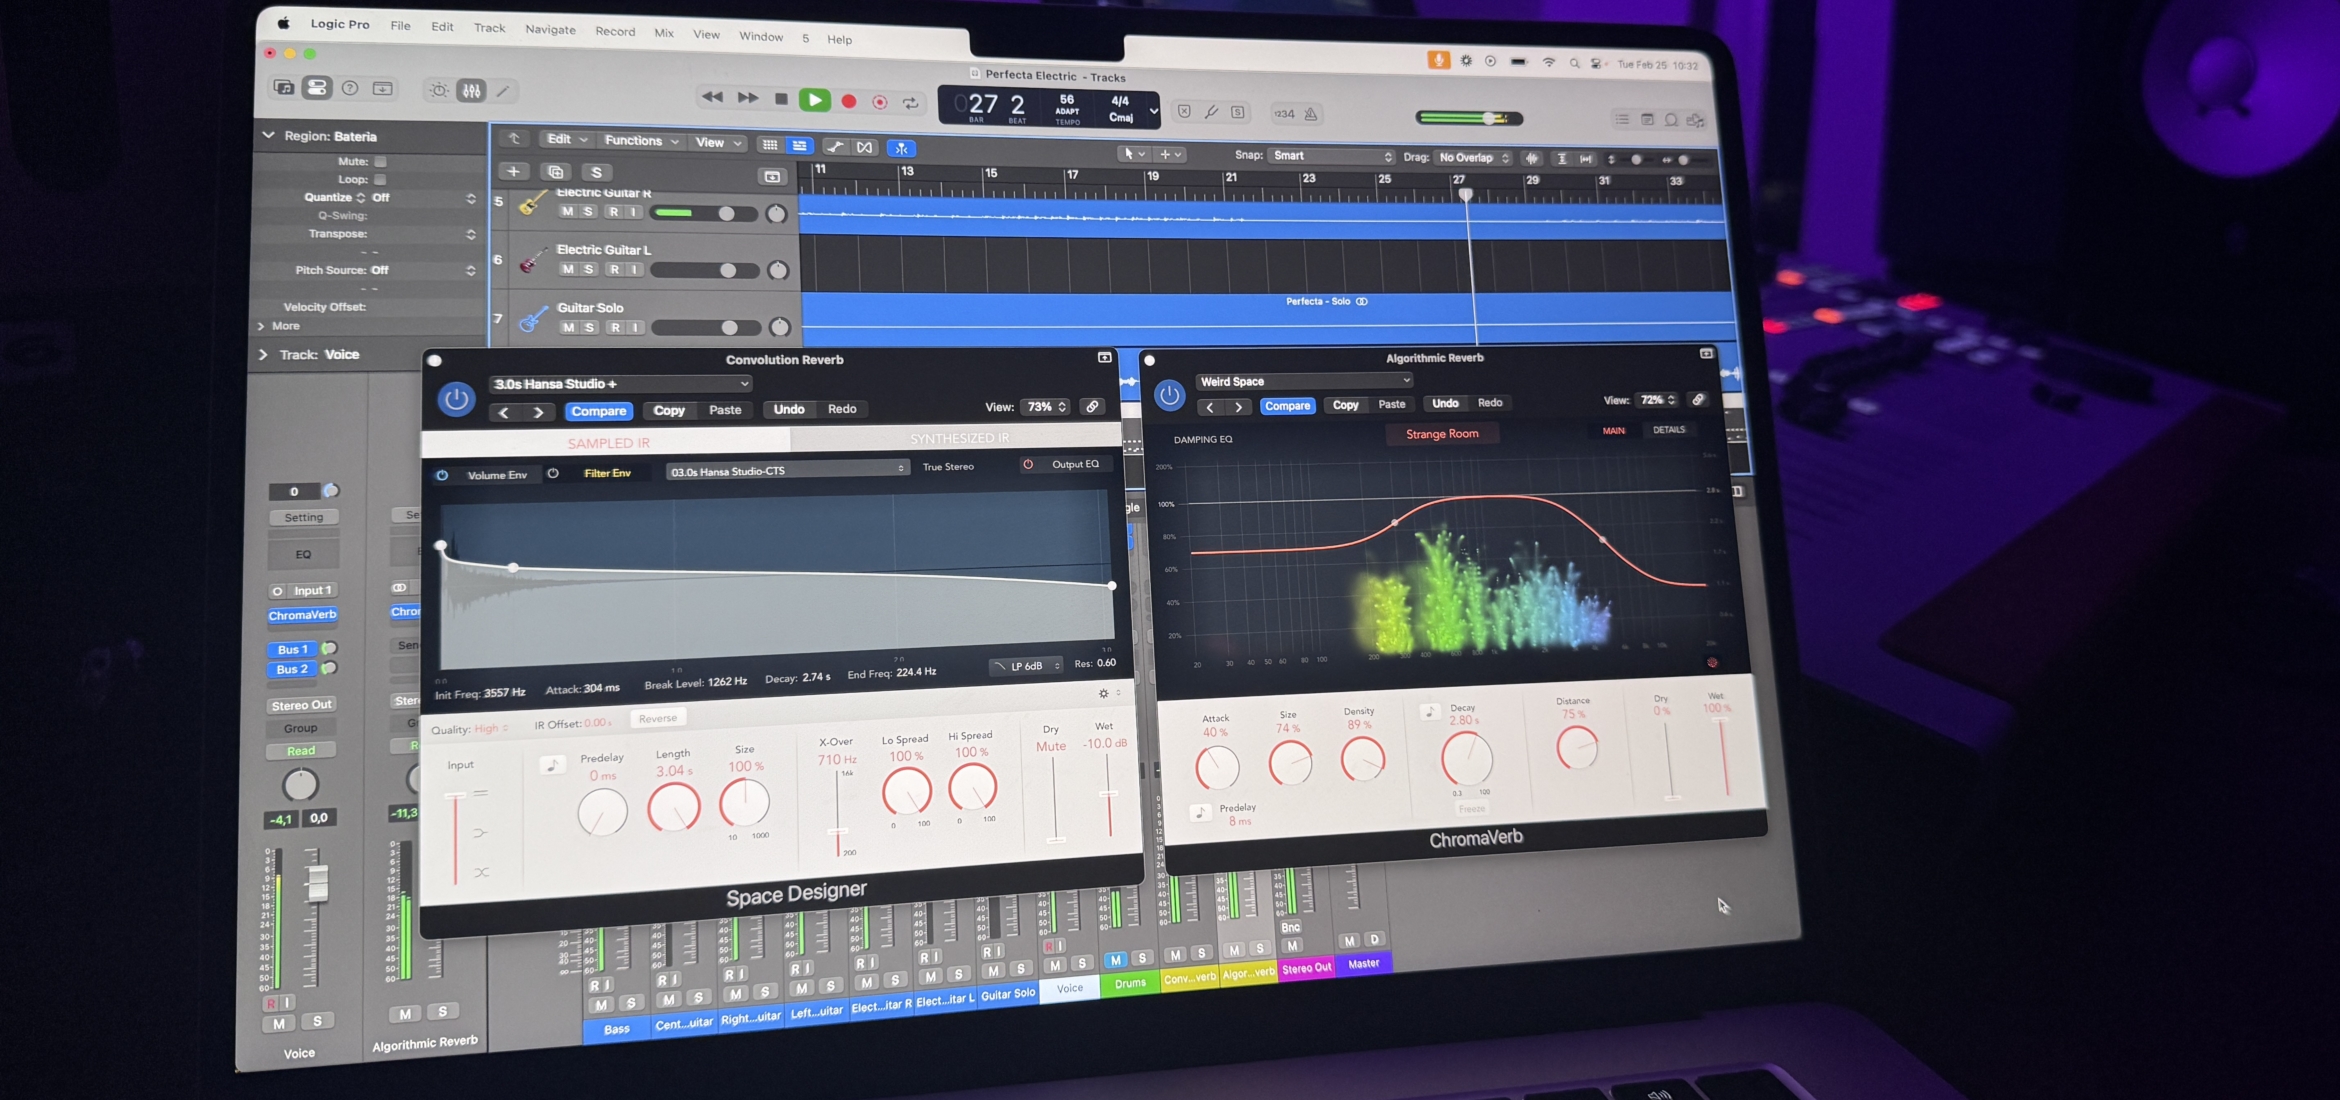Click the Apple Loops browser icon

click(1671, 119)
